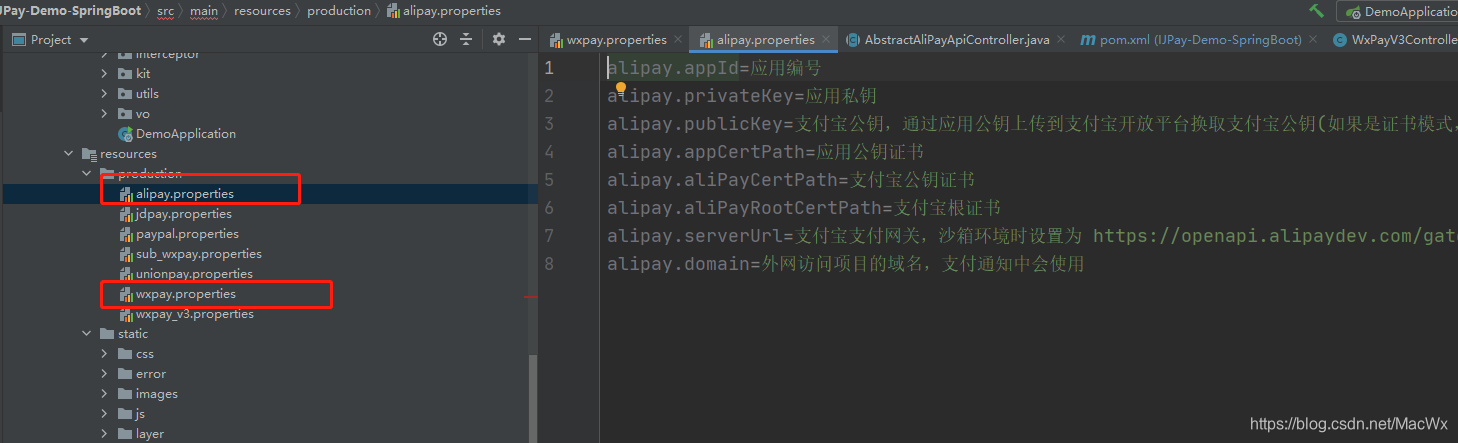Click the IJPay-Demo-SpringBoot breadcrumb
The image size is (1458, 443).
(x=71, y=11)
